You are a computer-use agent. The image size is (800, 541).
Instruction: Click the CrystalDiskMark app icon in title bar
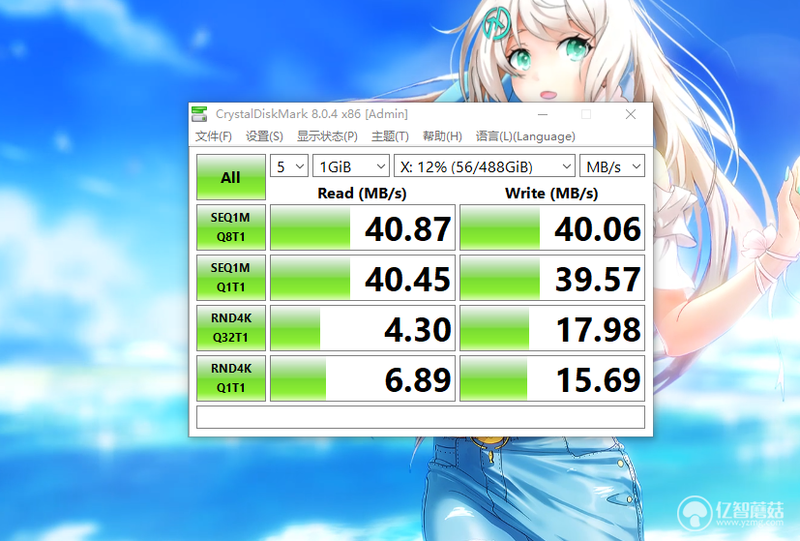(x=199, y=114)
